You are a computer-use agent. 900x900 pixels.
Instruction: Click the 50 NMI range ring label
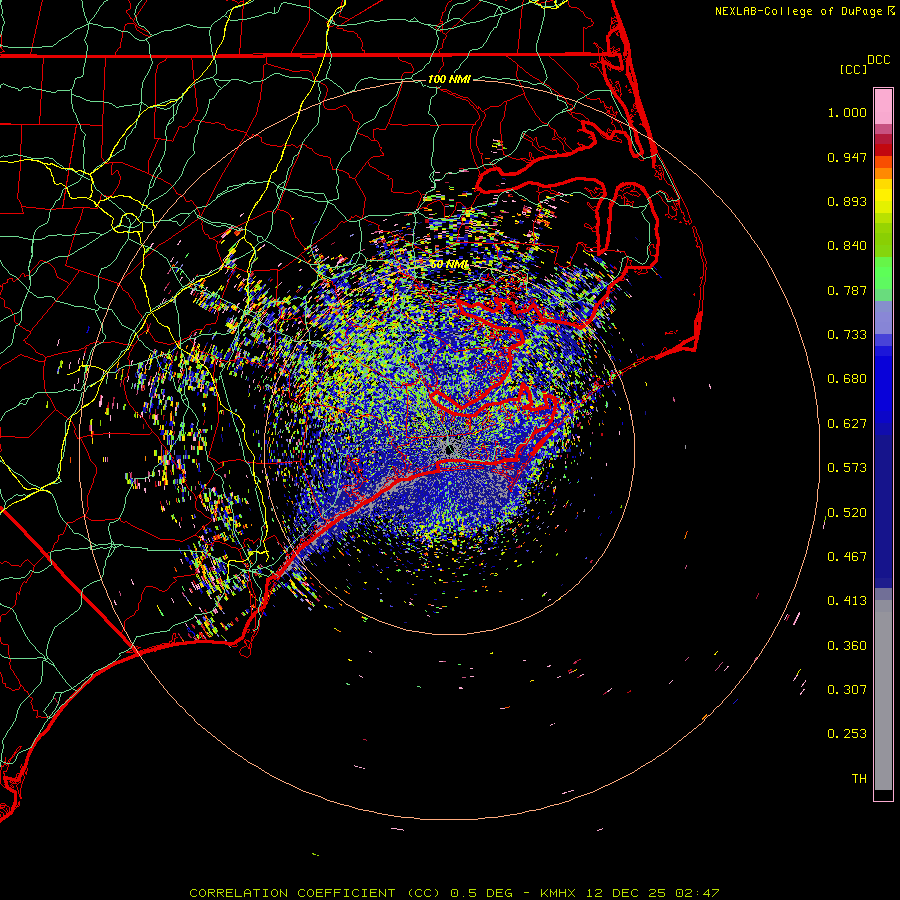pos(449,264)
